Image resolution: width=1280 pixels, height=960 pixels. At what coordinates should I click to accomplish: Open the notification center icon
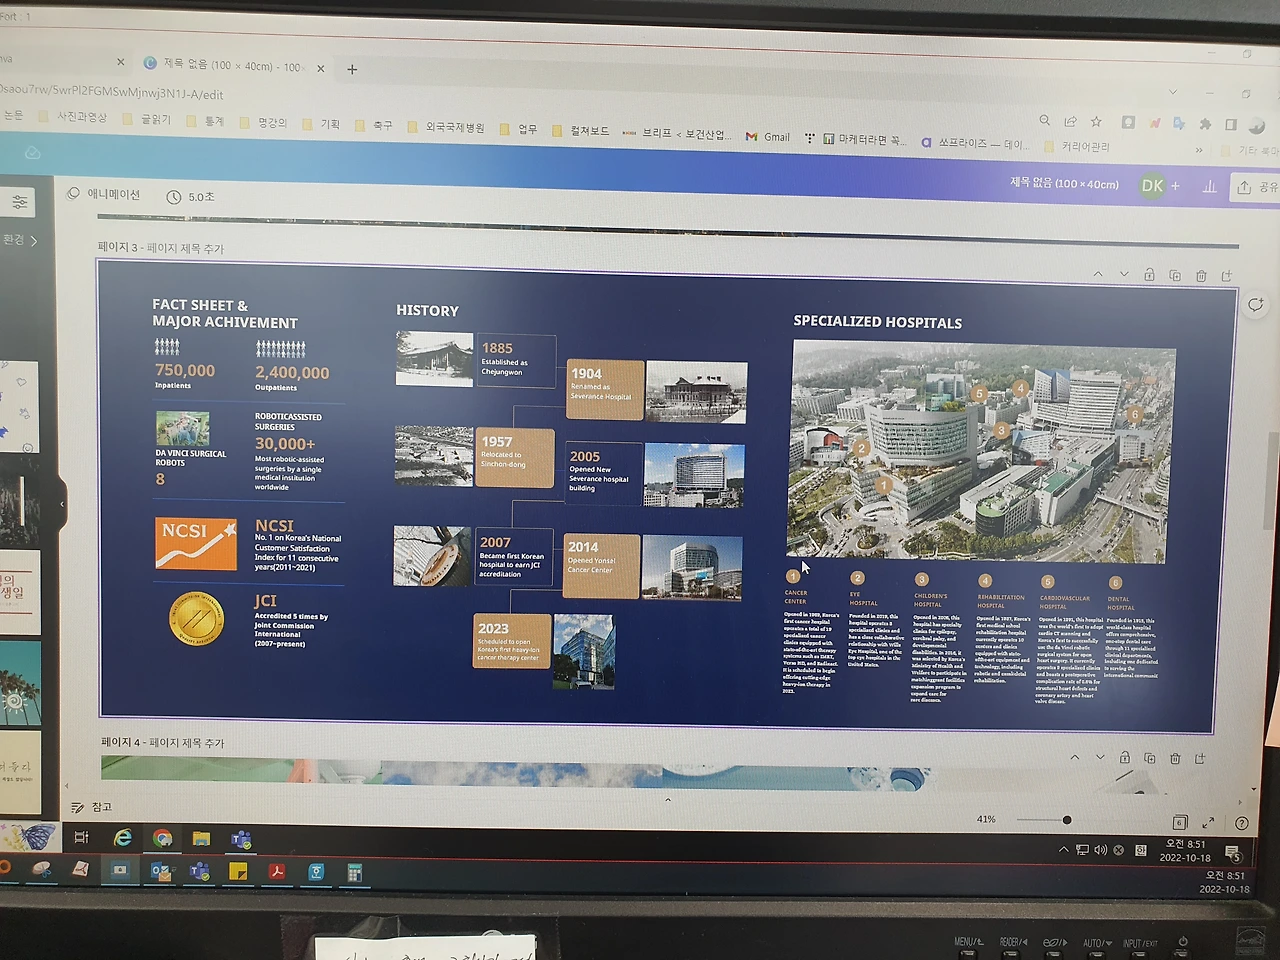click(1234, 854)
